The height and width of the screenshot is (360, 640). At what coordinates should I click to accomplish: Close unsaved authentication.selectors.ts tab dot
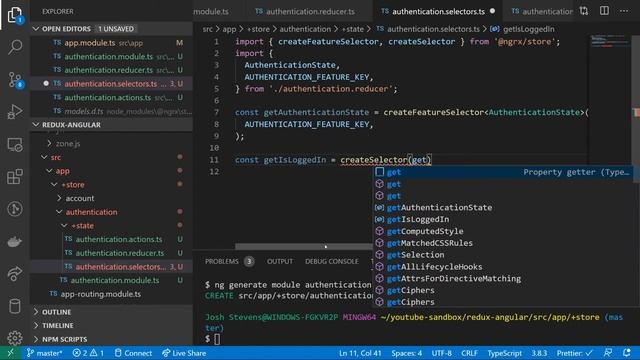point(492,11)
